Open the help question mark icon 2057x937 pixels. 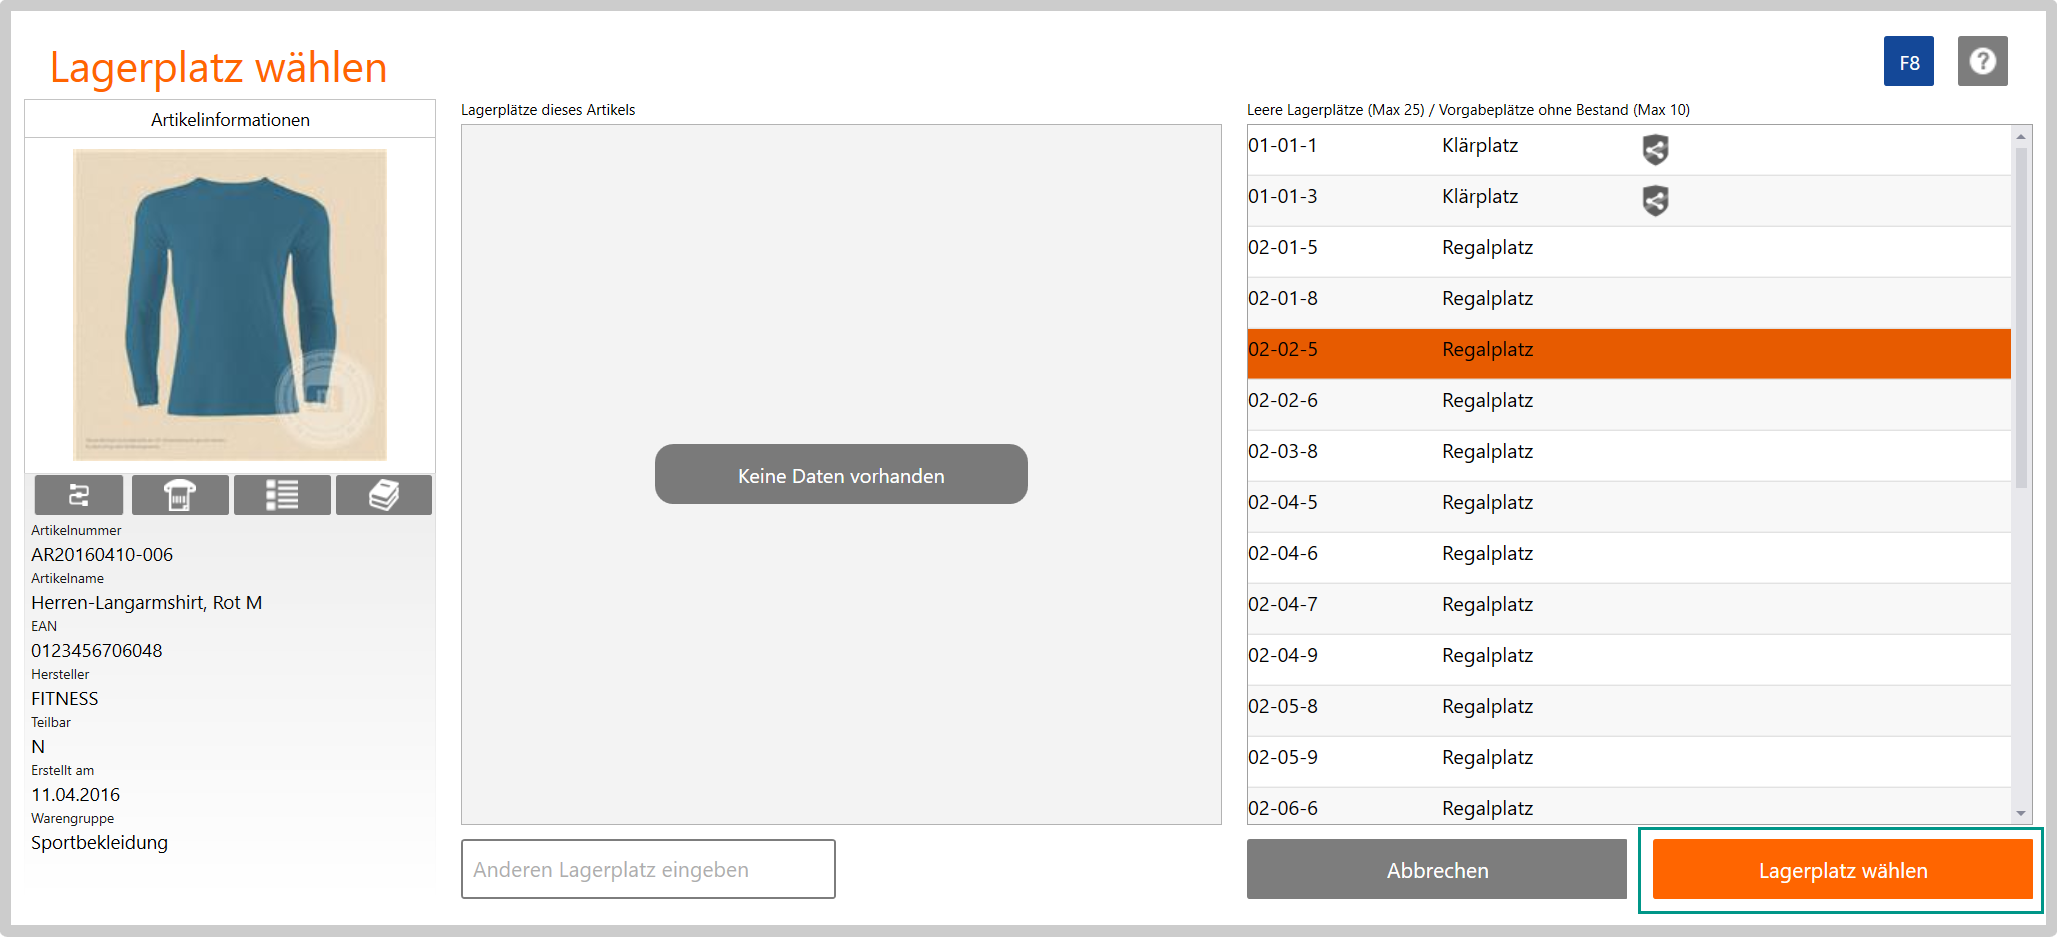(1982, 62)
